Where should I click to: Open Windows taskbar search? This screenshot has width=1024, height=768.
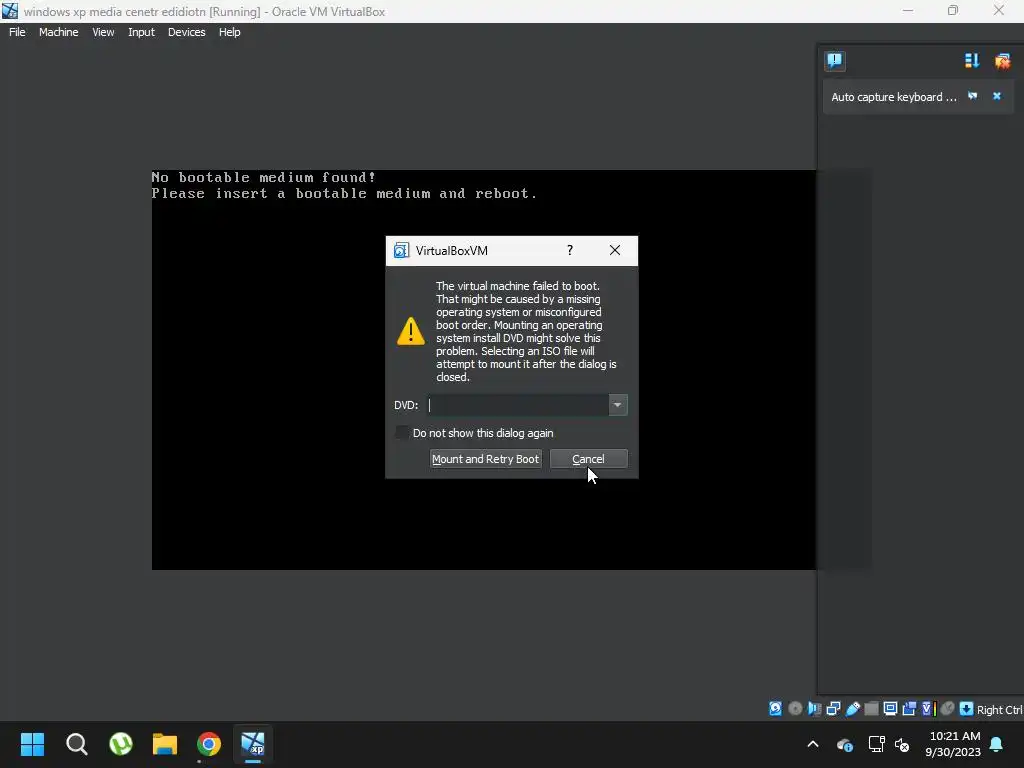pos(76,744)
